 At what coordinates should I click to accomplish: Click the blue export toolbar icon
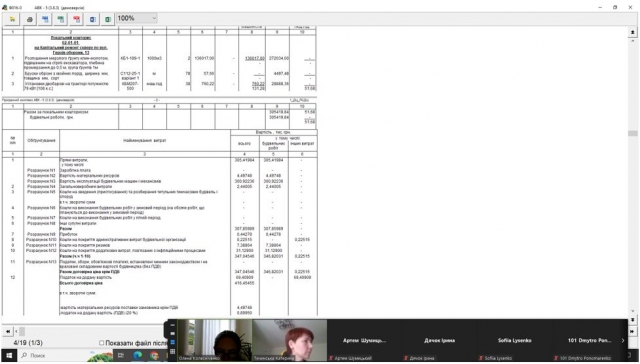coord(45,19)
